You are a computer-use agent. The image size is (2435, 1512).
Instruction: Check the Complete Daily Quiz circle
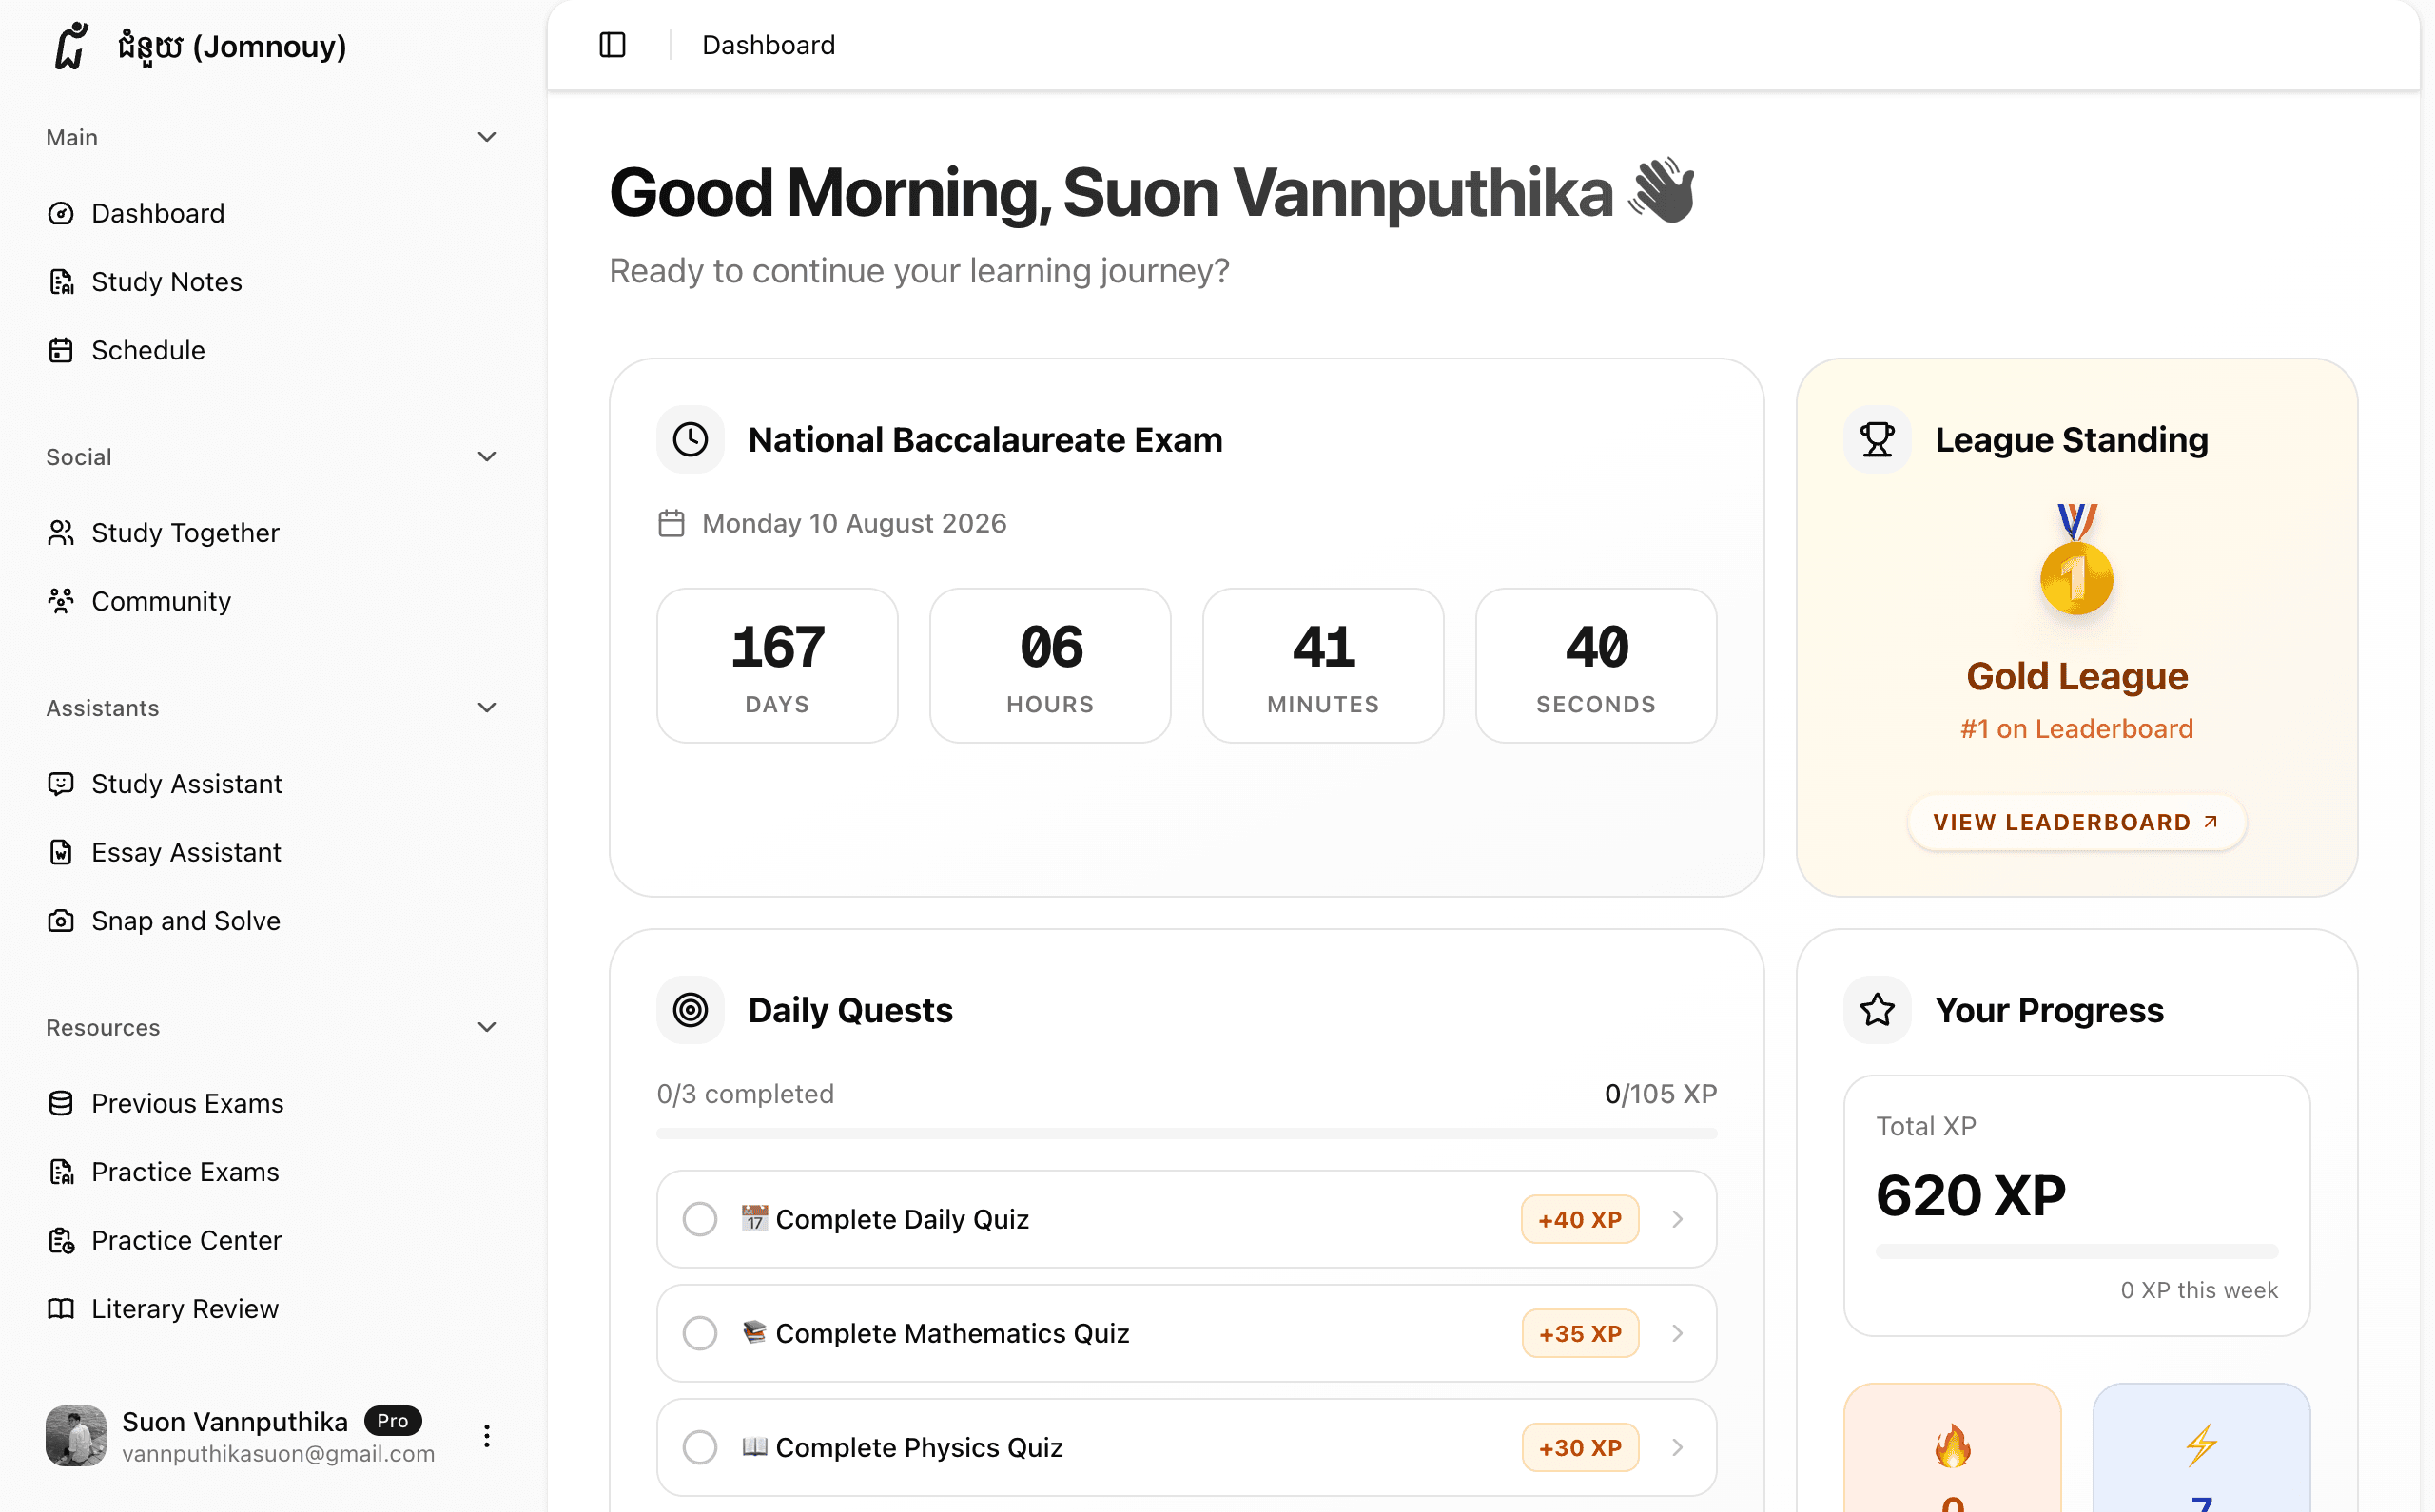pyautogui.click(x=700, y=1219)
